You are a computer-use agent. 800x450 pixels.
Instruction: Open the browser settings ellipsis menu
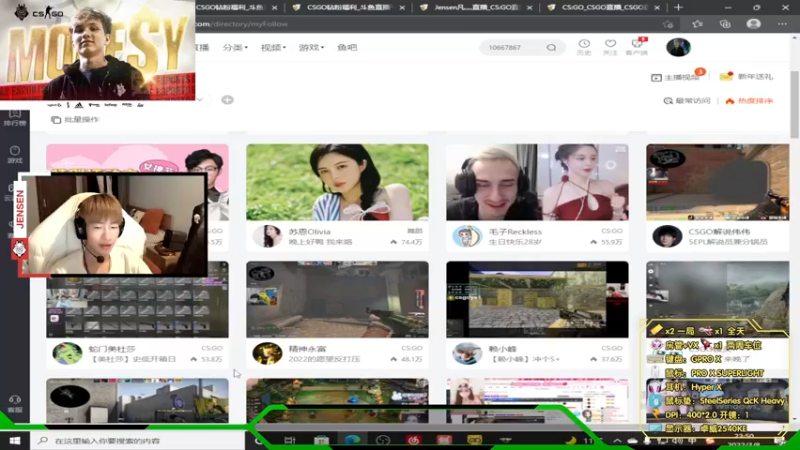[x=782, y=24]
